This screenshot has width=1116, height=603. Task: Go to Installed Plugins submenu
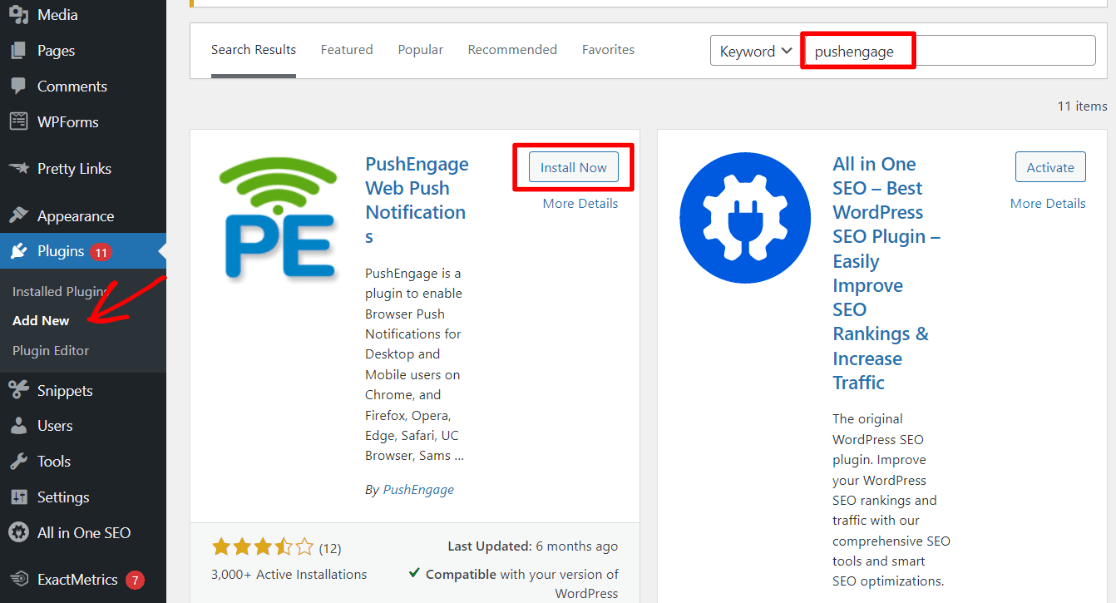(60, 291)
